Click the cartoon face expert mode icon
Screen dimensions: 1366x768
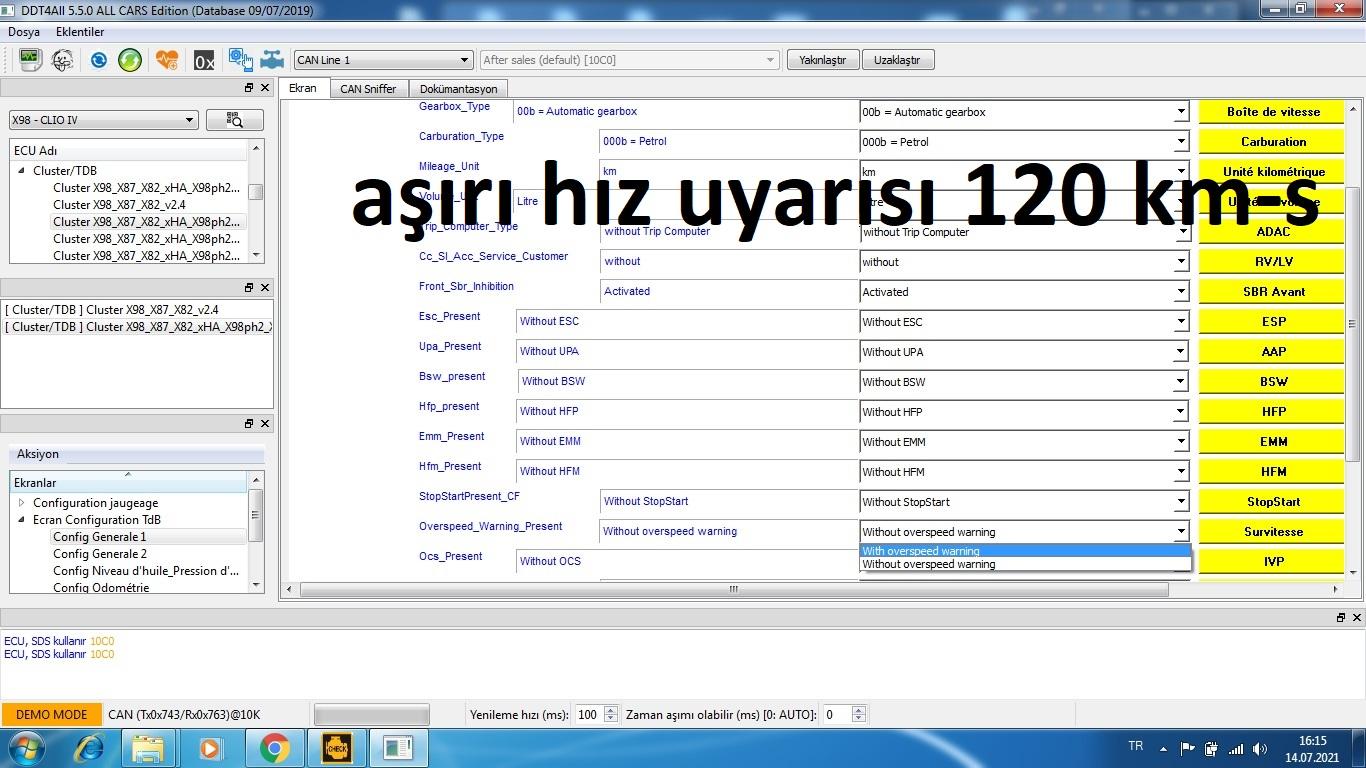(x=62, y=60)
